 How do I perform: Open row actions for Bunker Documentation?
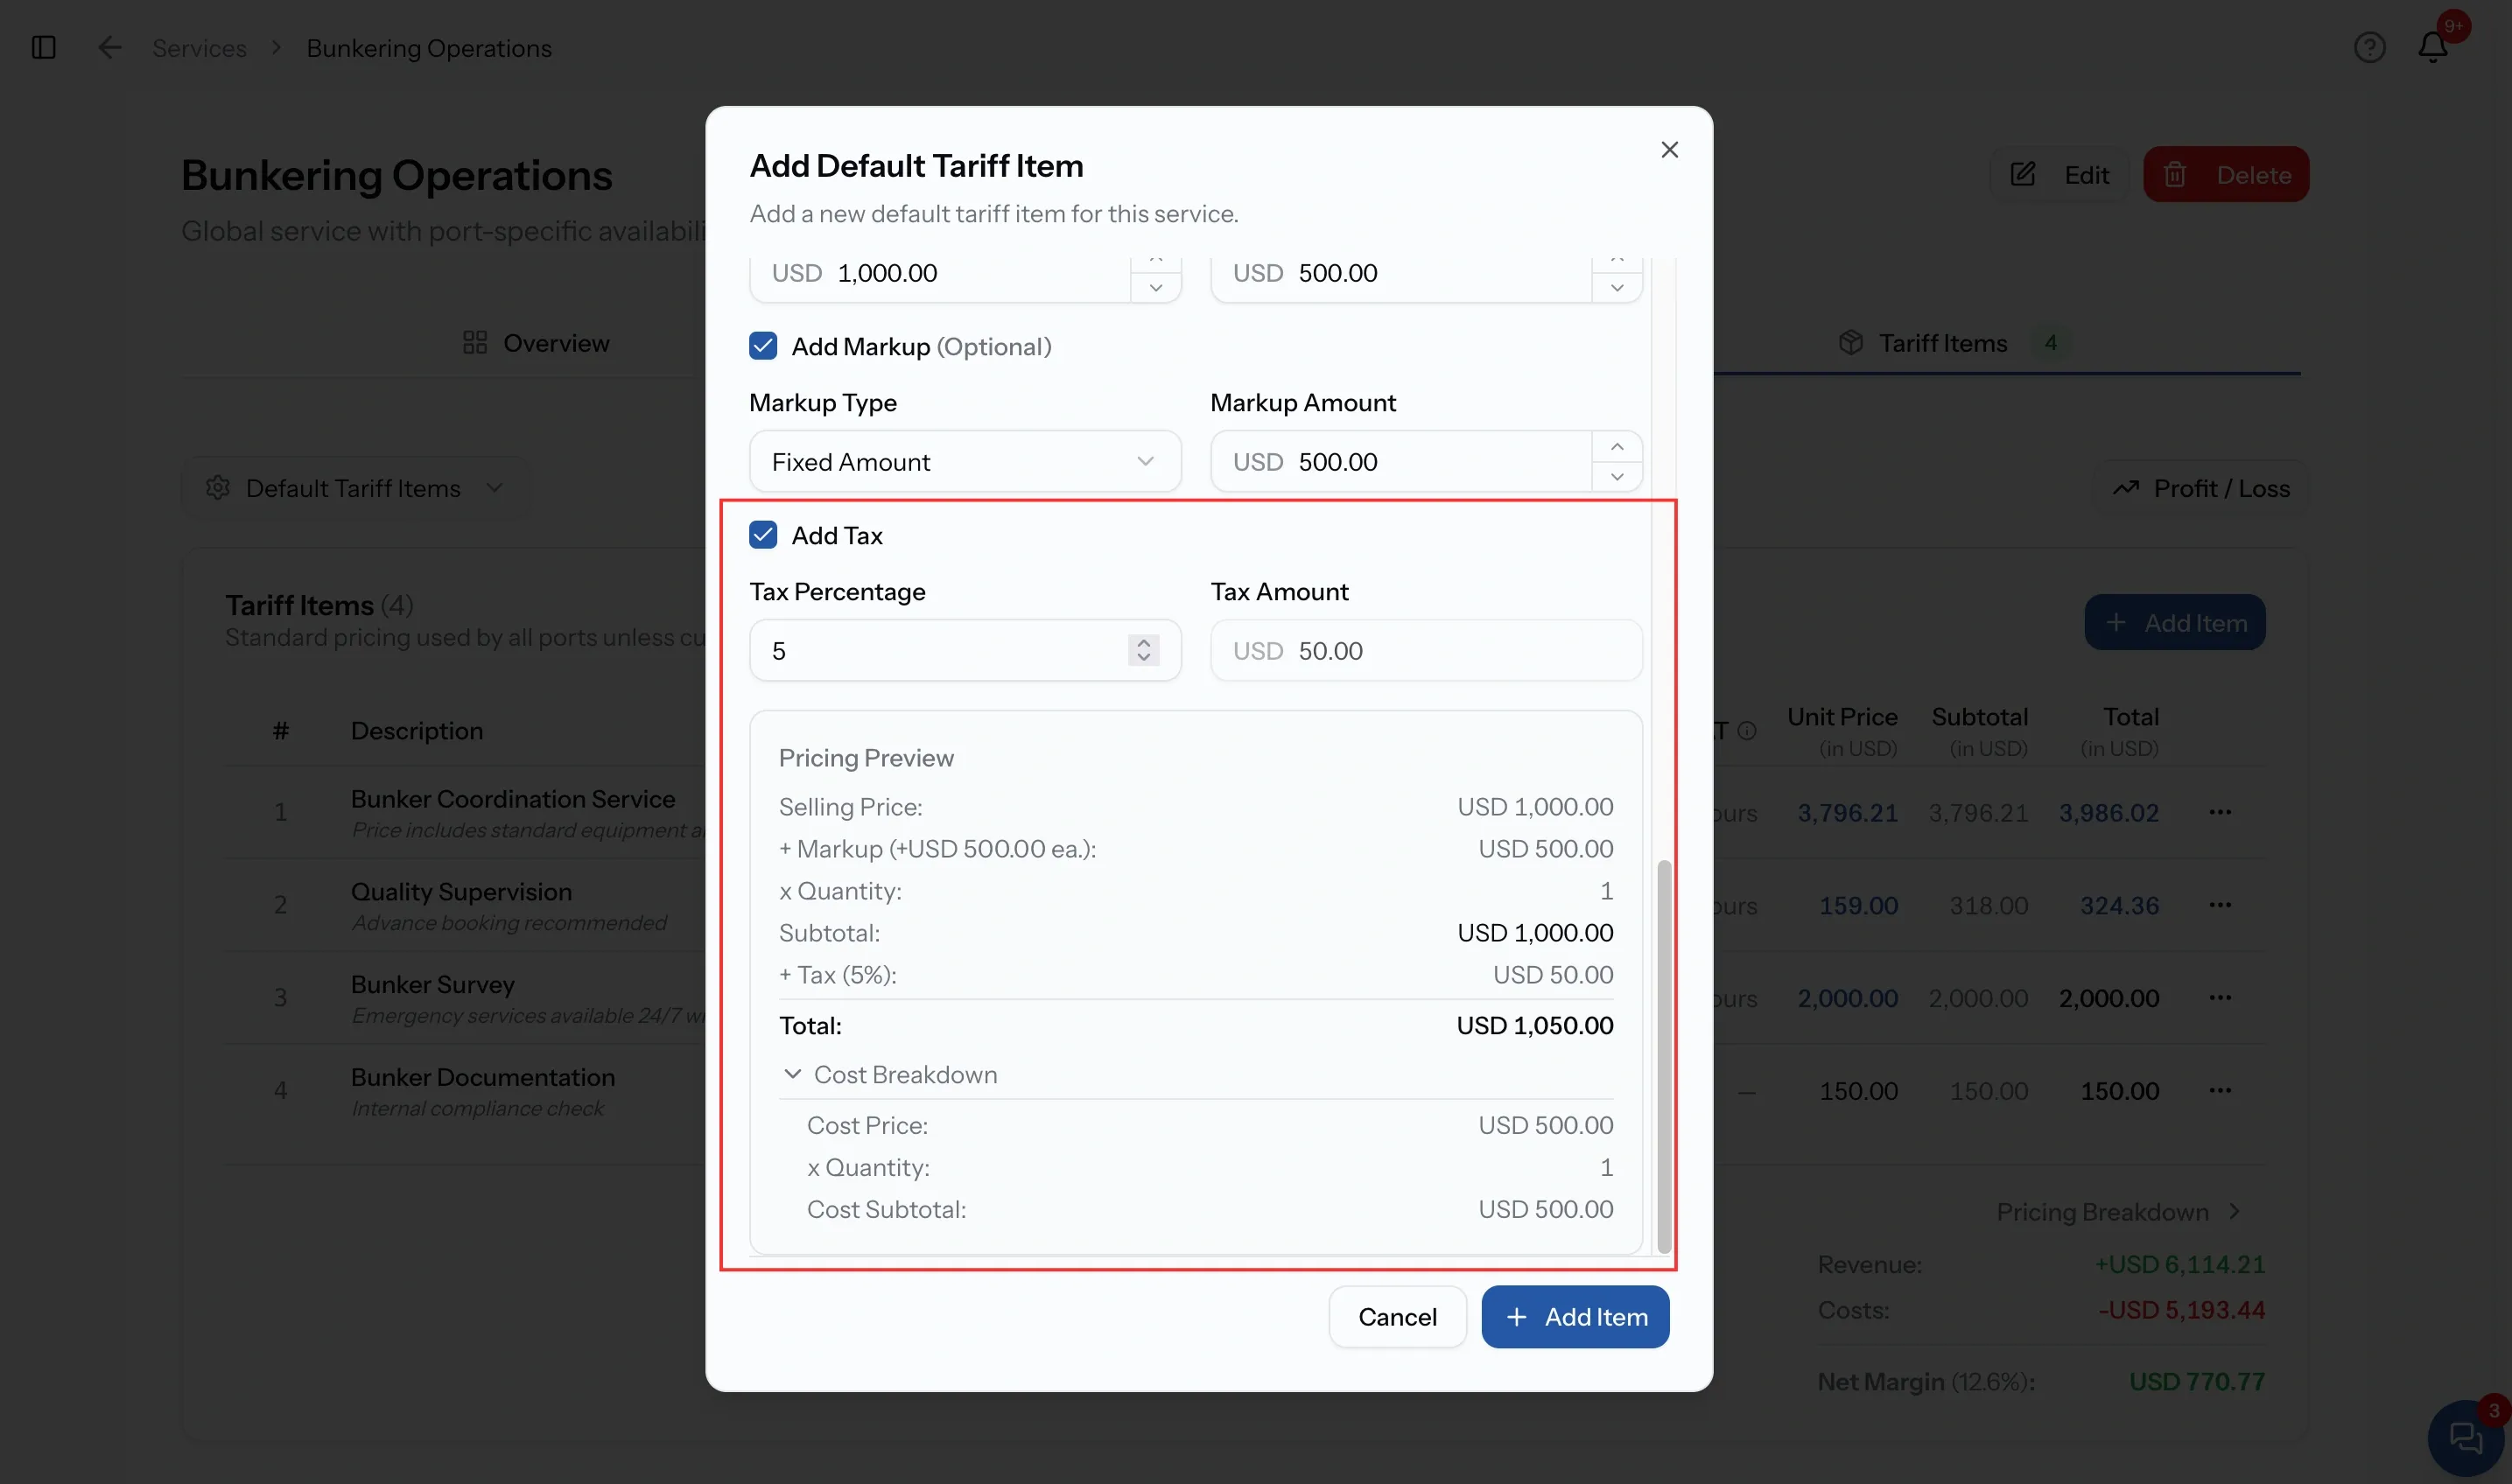click(2220, 1091)
